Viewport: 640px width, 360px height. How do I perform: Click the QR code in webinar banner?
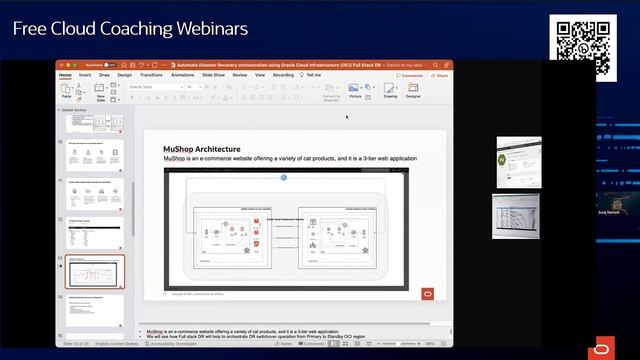click(583, 48)
